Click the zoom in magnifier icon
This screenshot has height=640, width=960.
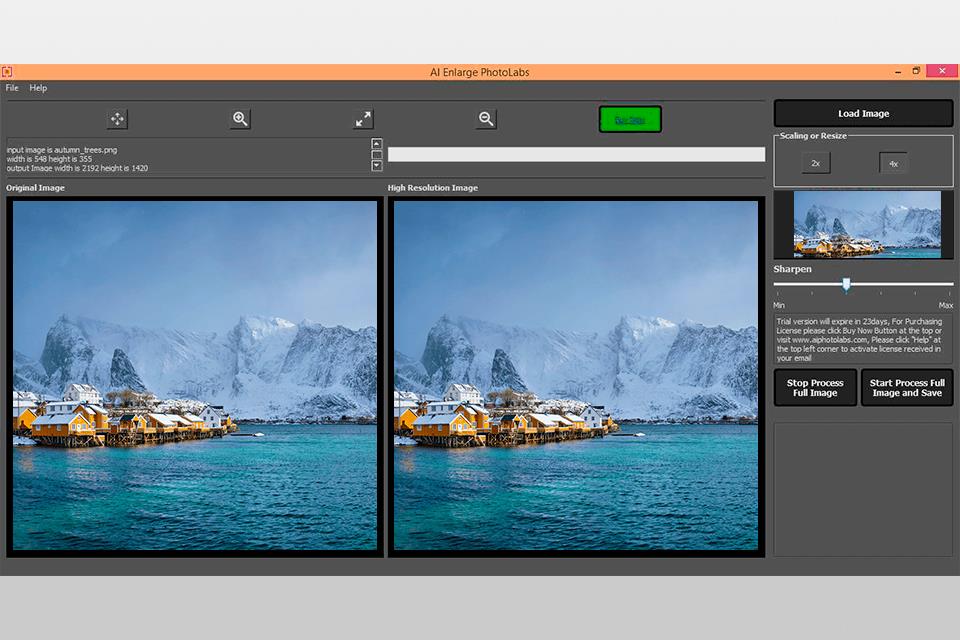coord(240,119)
